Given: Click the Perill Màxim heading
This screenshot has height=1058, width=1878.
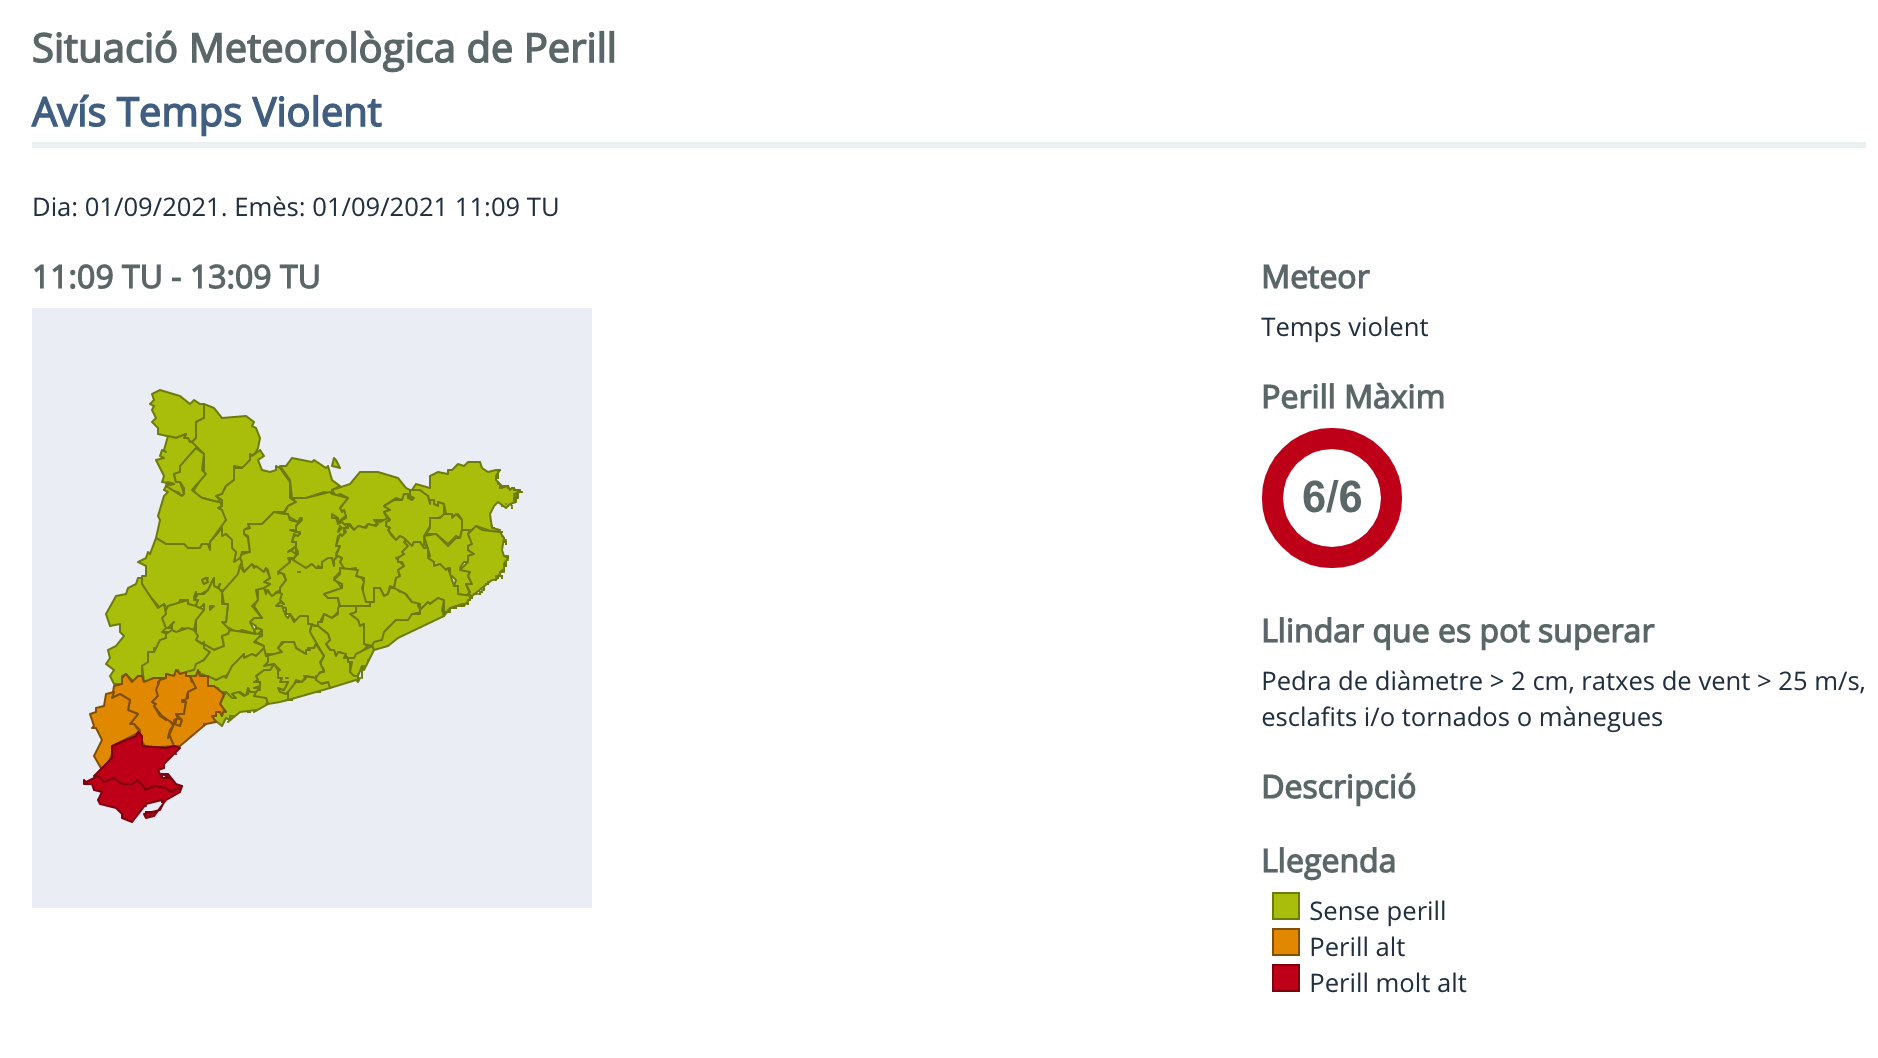Looking at the screenshot, I should click(x=1352, y=397).
